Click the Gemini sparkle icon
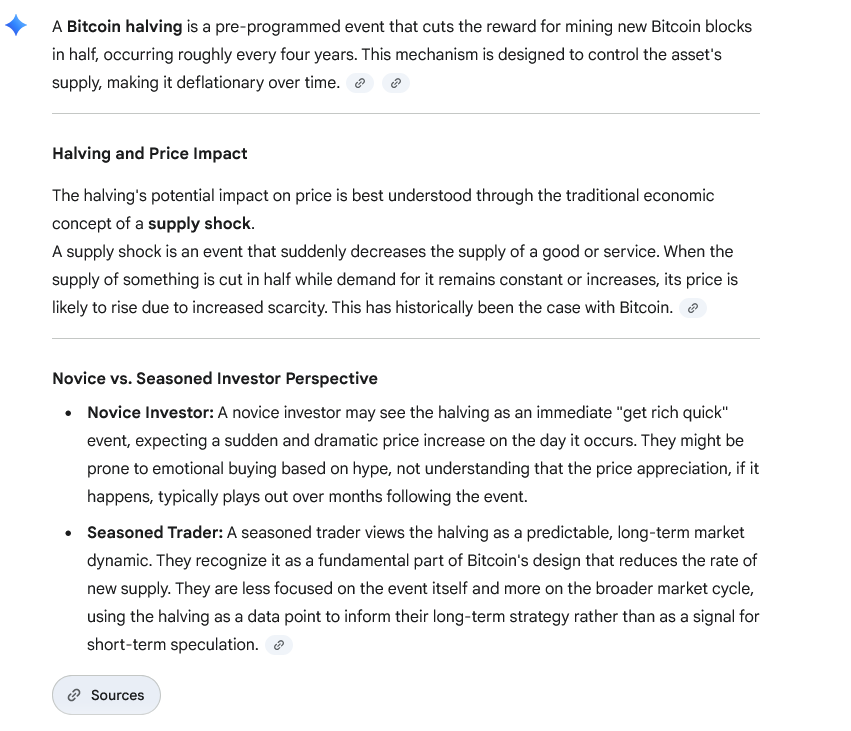 tap(15, 25)
